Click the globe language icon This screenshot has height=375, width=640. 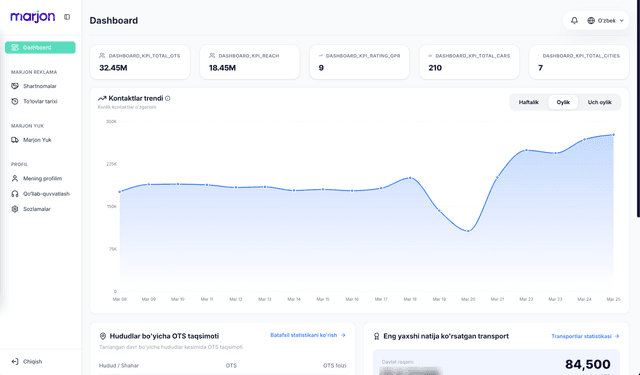coord(591,20)
